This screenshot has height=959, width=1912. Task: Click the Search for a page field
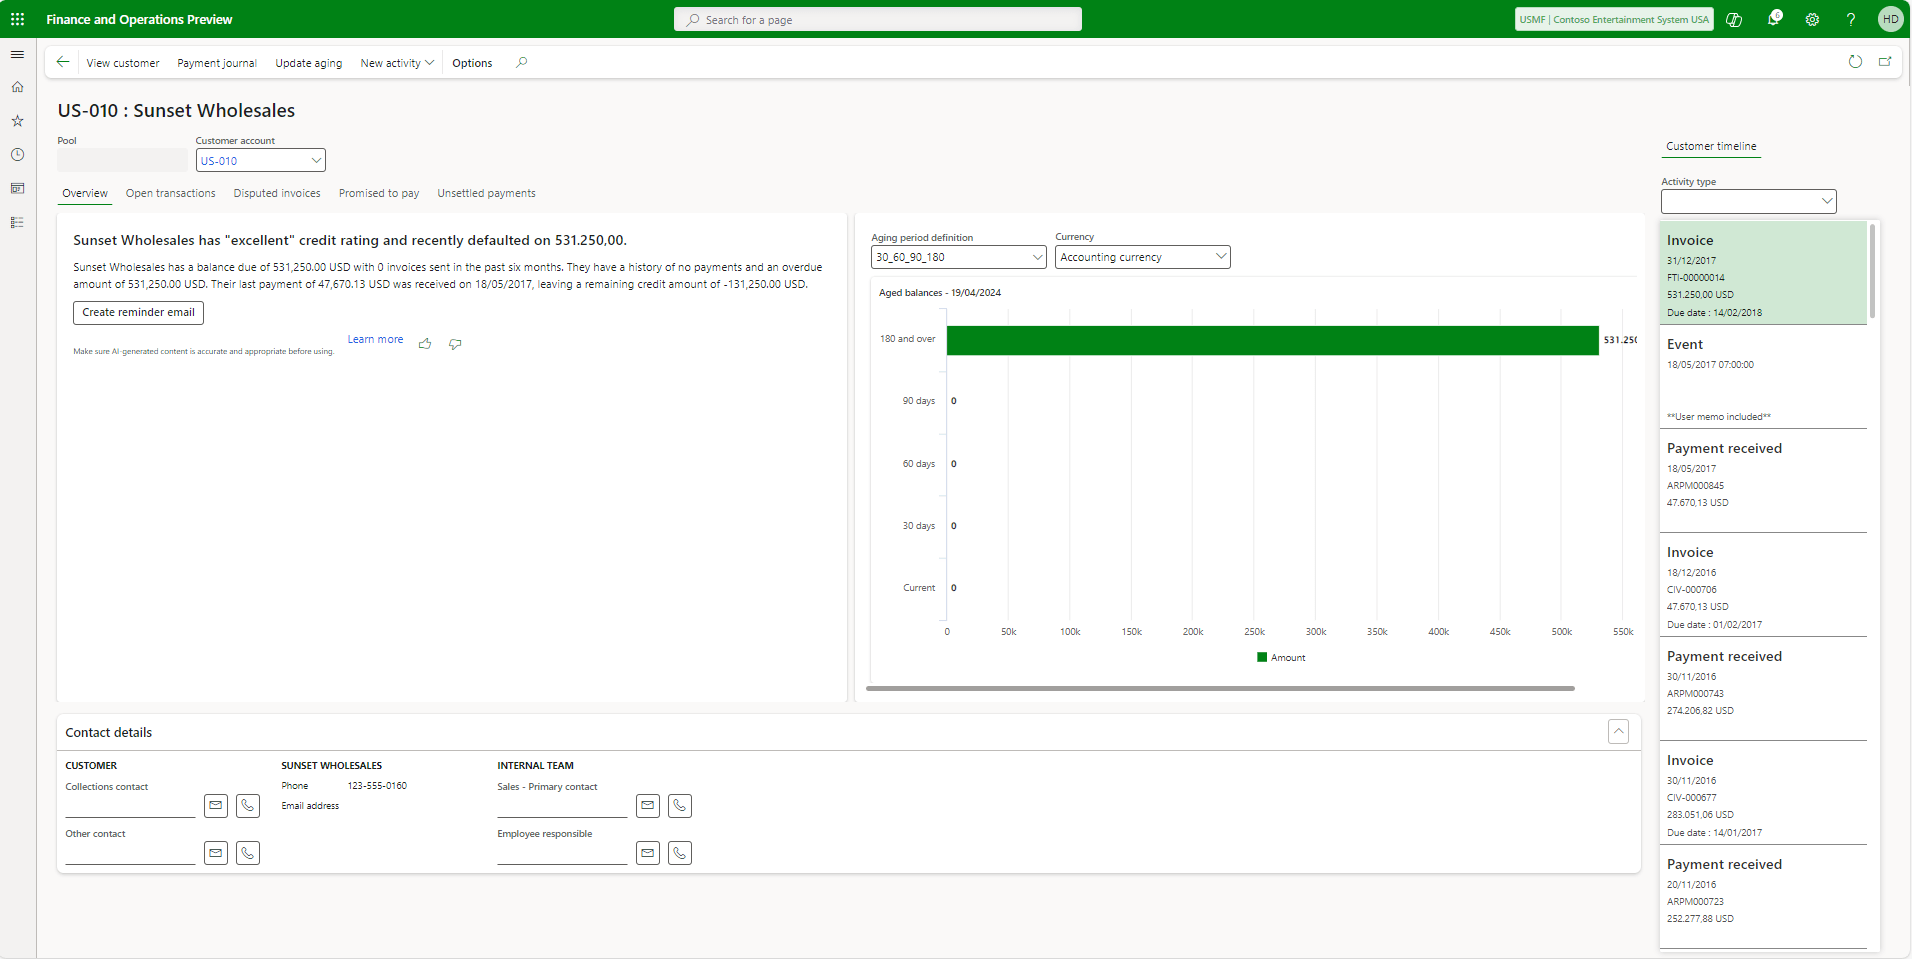pos(878,20)
